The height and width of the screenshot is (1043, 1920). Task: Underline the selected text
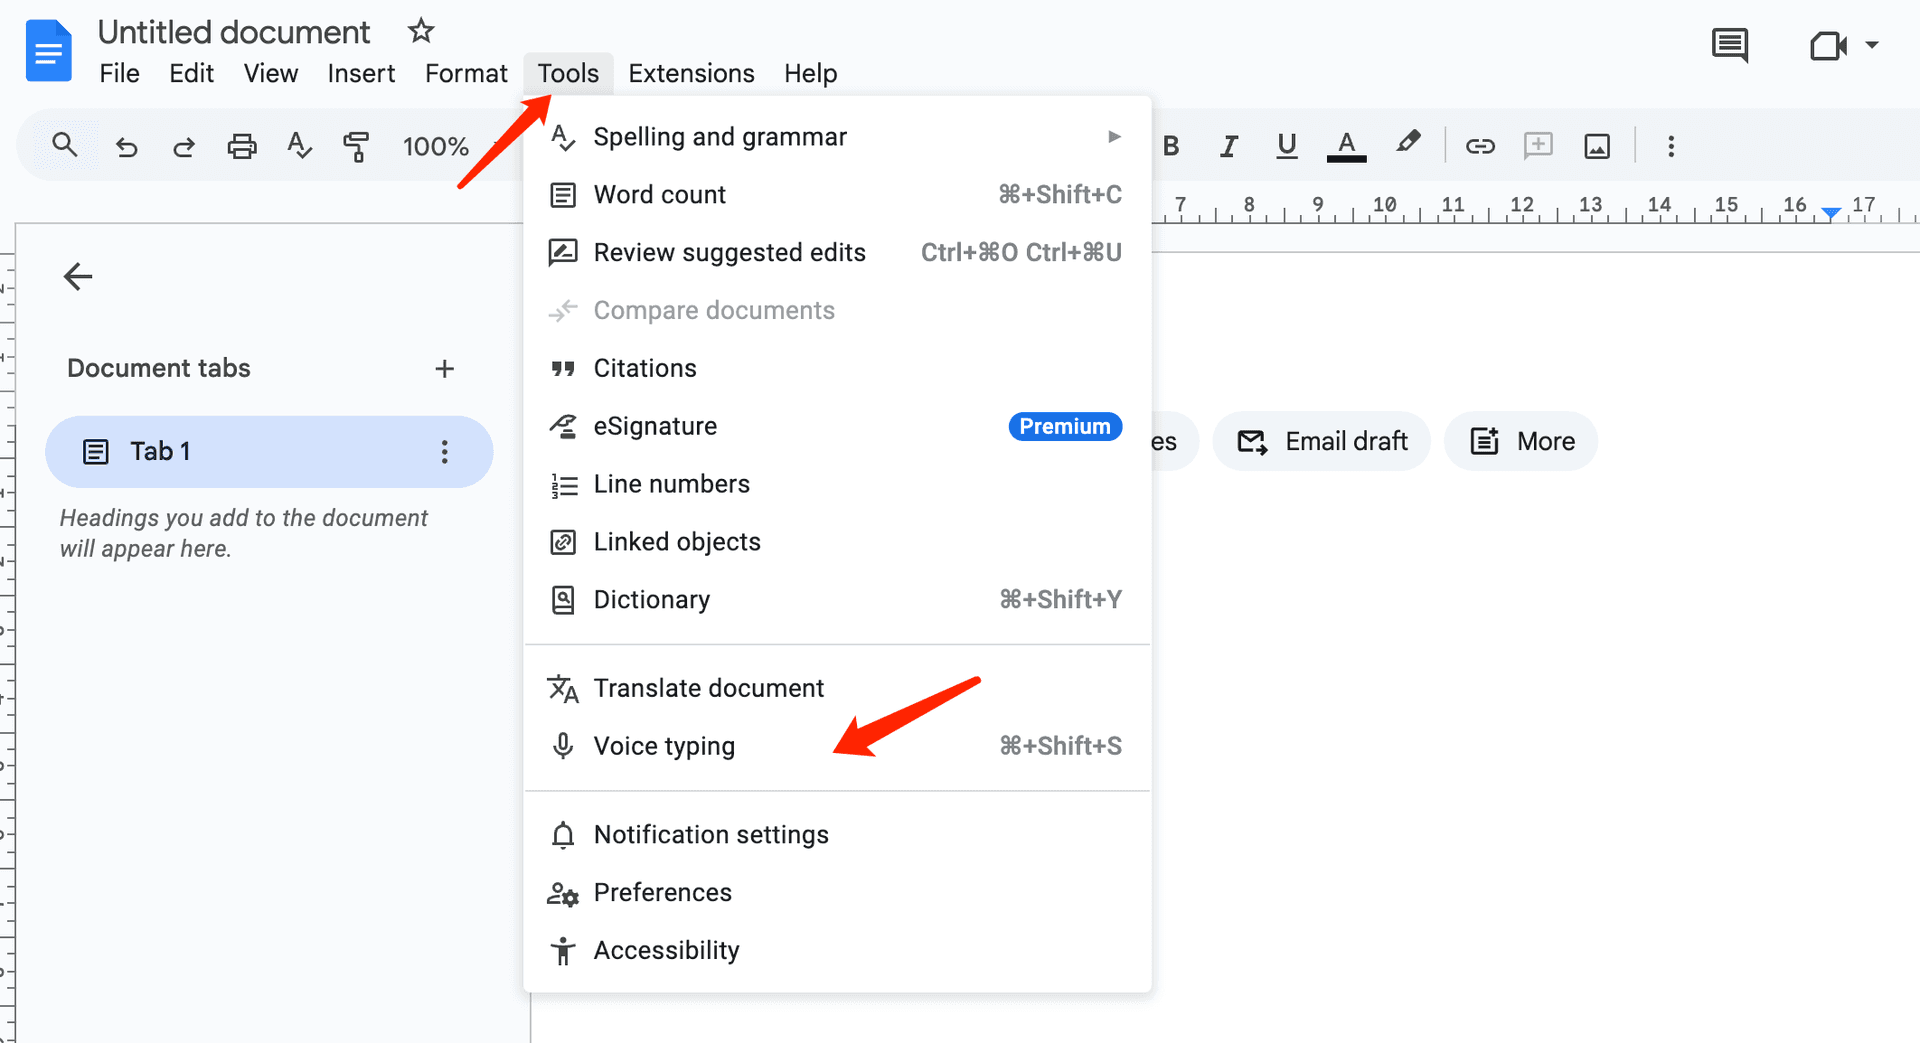pyautogui.click(x=1286, y=145)
